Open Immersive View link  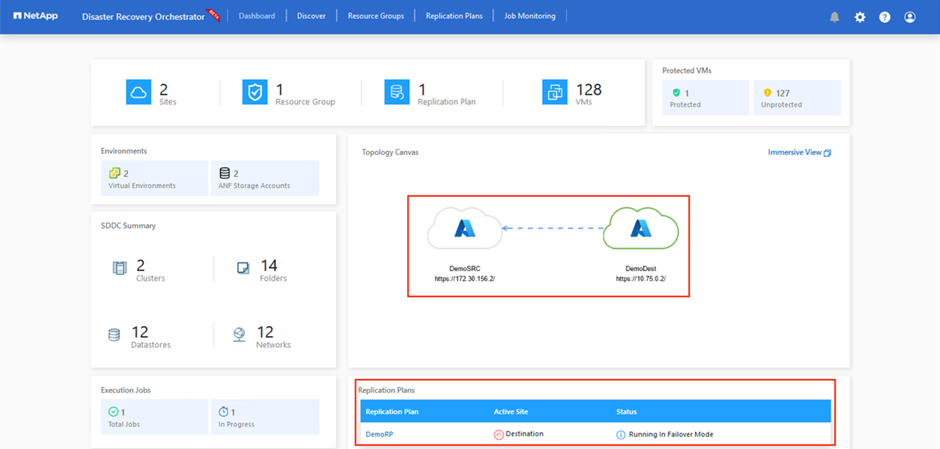pos(799,152)
